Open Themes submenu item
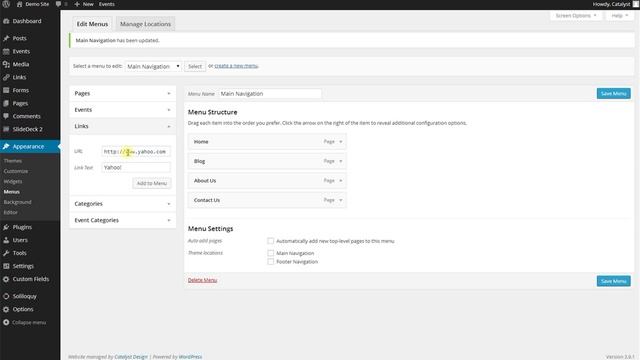The image size is (640, 360). [x=13, y=161]
